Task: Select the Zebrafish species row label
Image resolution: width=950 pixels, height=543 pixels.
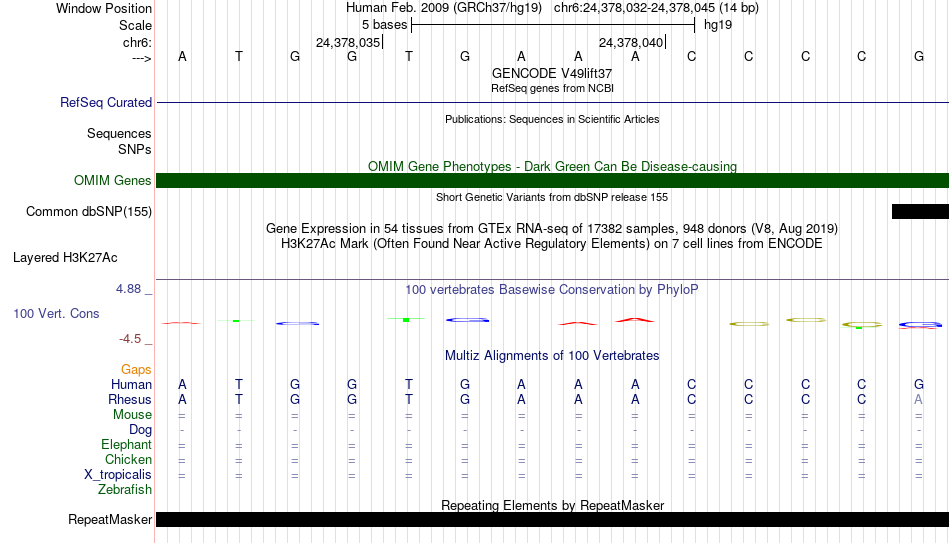Action: pos(125,489)
